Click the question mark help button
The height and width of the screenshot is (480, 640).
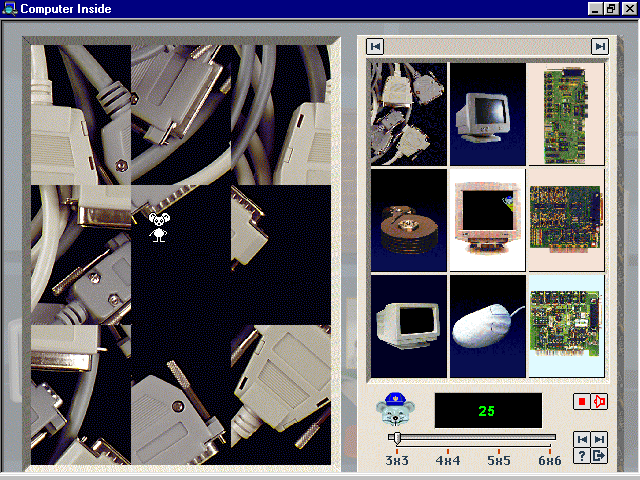(581, 456)
